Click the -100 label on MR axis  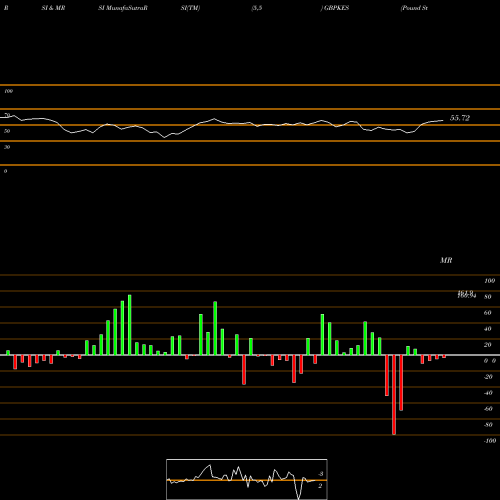point(490,441)
